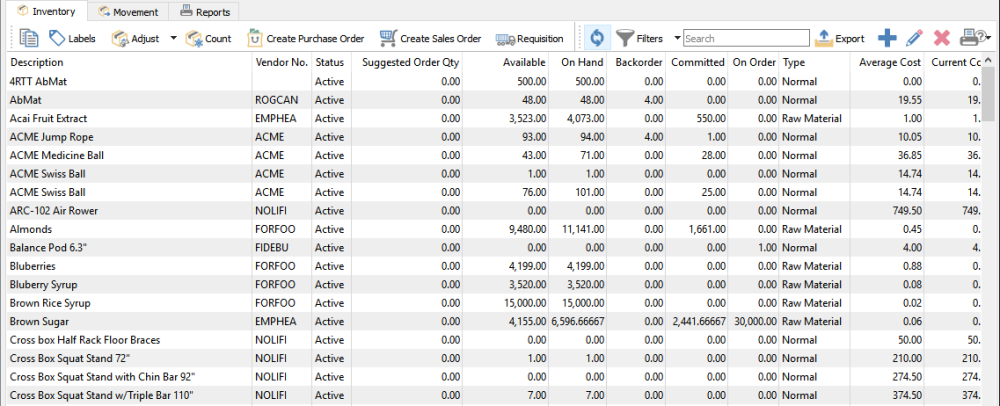This screenshot has height=406, width=1000.
Task: Switch to the Movement tab
Action: tap(128, 12)
